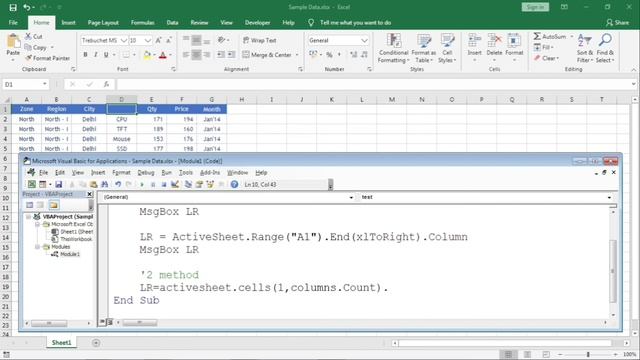Click View Code icon in Project pane
Viewport: 640px width, 360px height.
tap(30, 205)
